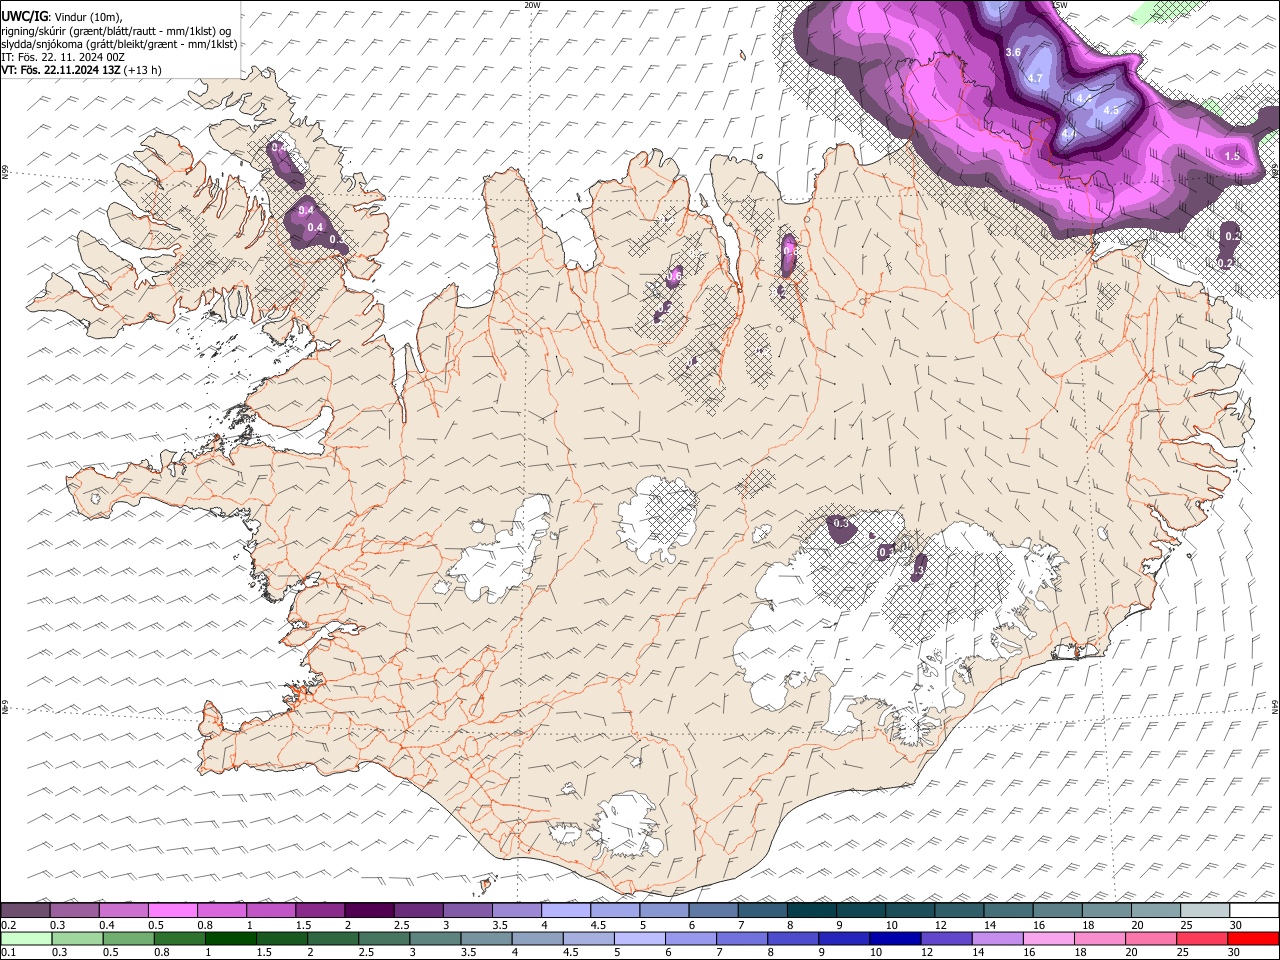The width and height of the screenshot is (1280, 960).
Task: Click the pink 20 swatch in lower legend row
Action: [x=1151, y=938]
